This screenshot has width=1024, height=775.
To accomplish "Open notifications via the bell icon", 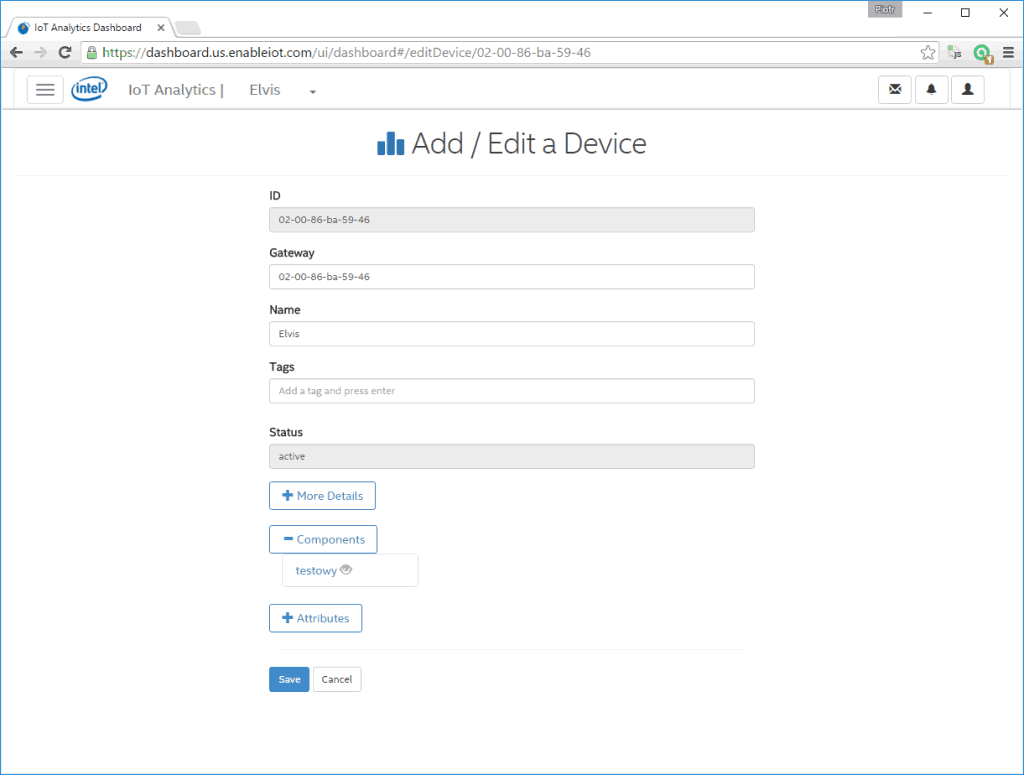I will (x=931, y=89).
